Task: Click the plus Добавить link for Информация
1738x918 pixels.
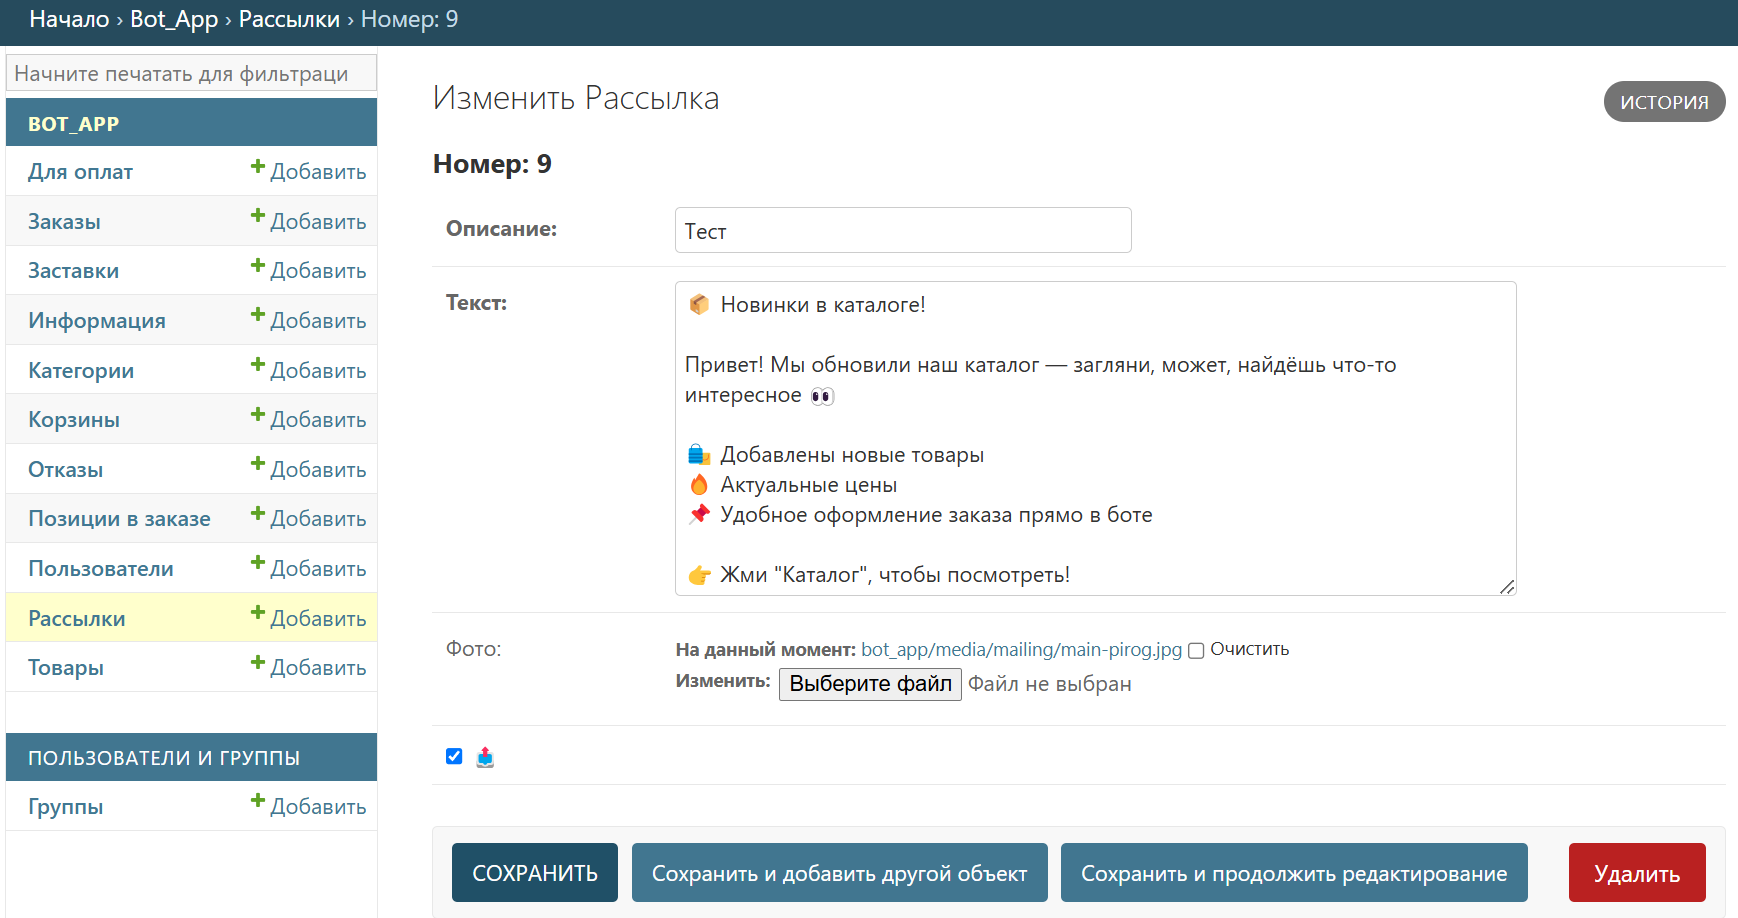Action: click(308, 320)
